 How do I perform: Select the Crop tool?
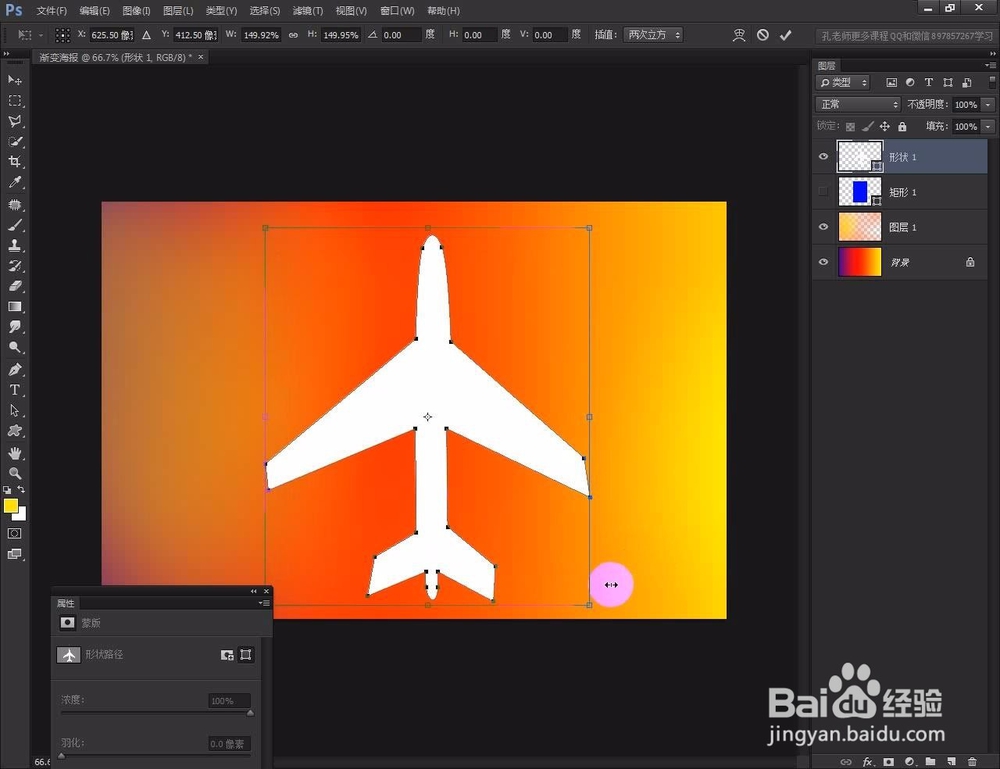[x=14, y=162]
